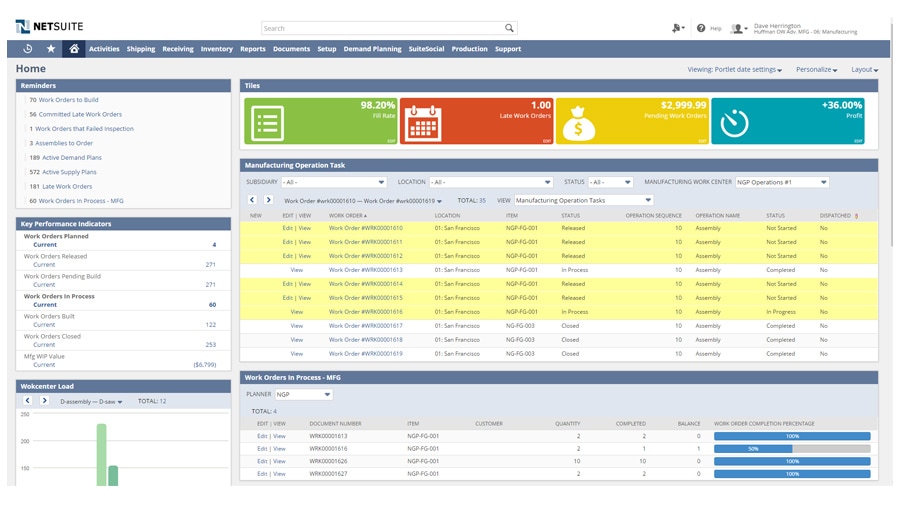The image size is (900, 523).
Task: Click the Dispatched column sort icon
Action: 857,216
